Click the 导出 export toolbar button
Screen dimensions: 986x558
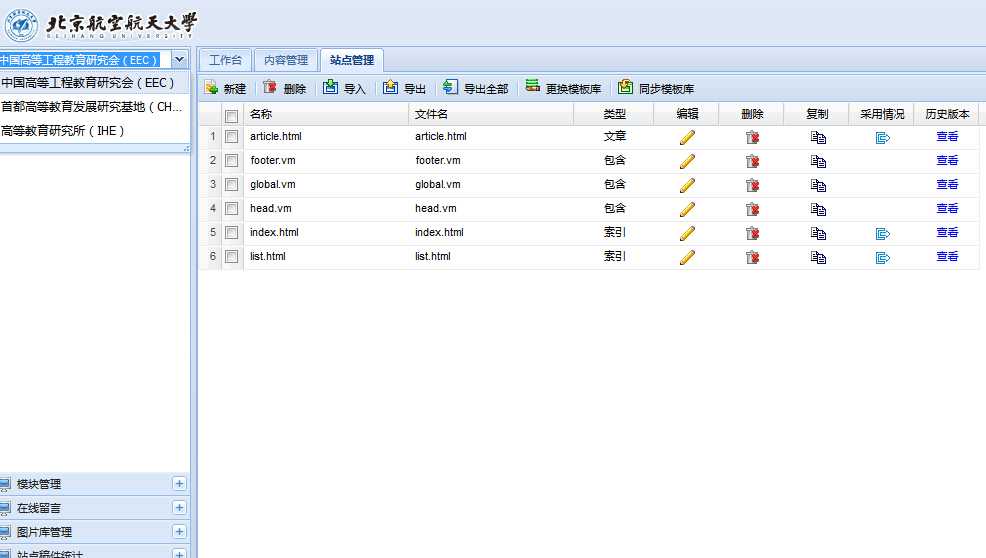(x=404, y=88)
